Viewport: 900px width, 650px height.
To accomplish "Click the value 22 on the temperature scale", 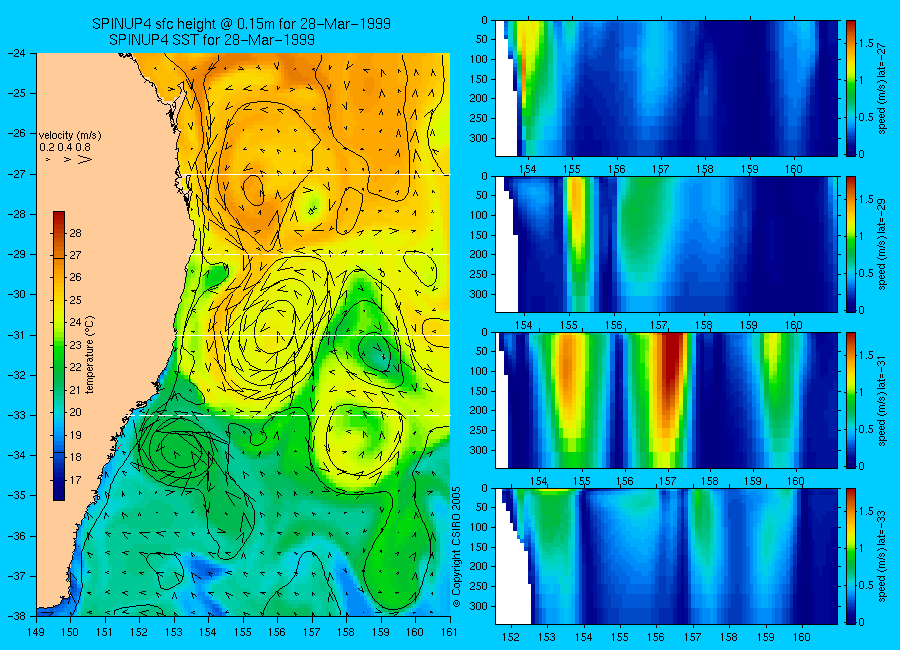I will click(x=75, y=367).
